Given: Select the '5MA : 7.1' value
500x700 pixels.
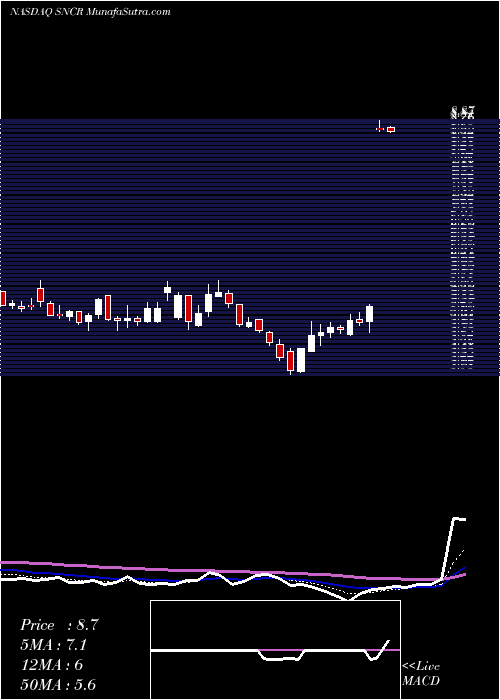Looking at the screenshot, I should point(53,645).
